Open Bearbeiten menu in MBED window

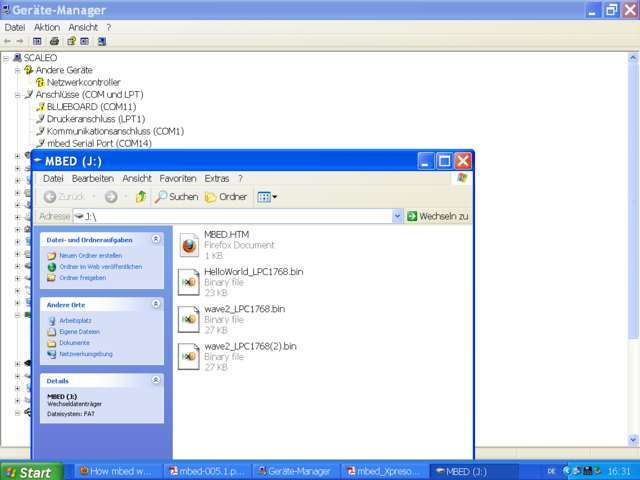(93, 178)
